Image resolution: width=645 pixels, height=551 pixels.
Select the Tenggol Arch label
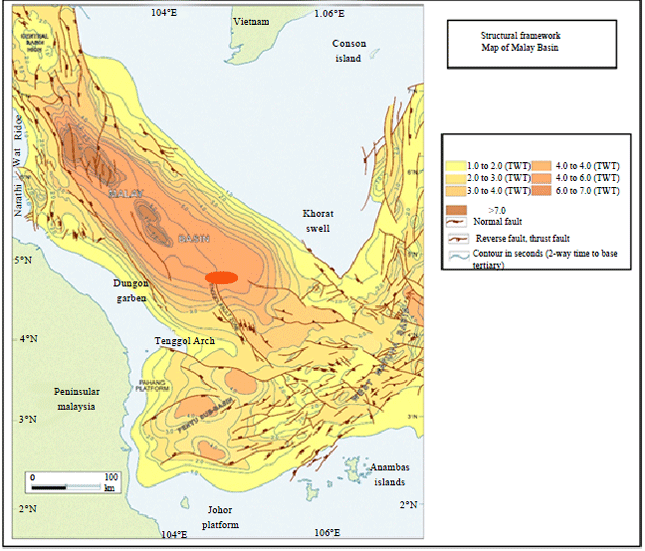point(184,341)
